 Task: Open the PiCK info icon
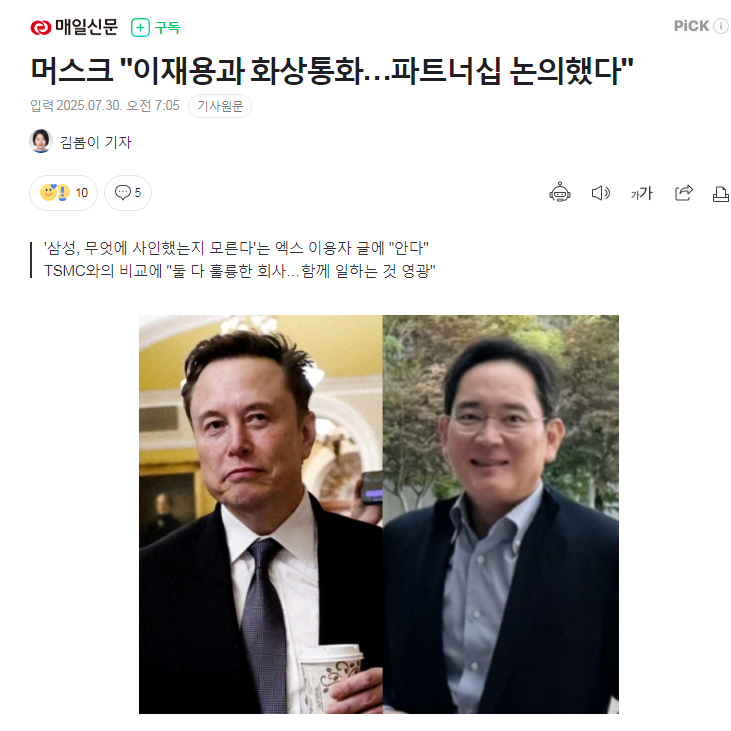coord(721,26)
